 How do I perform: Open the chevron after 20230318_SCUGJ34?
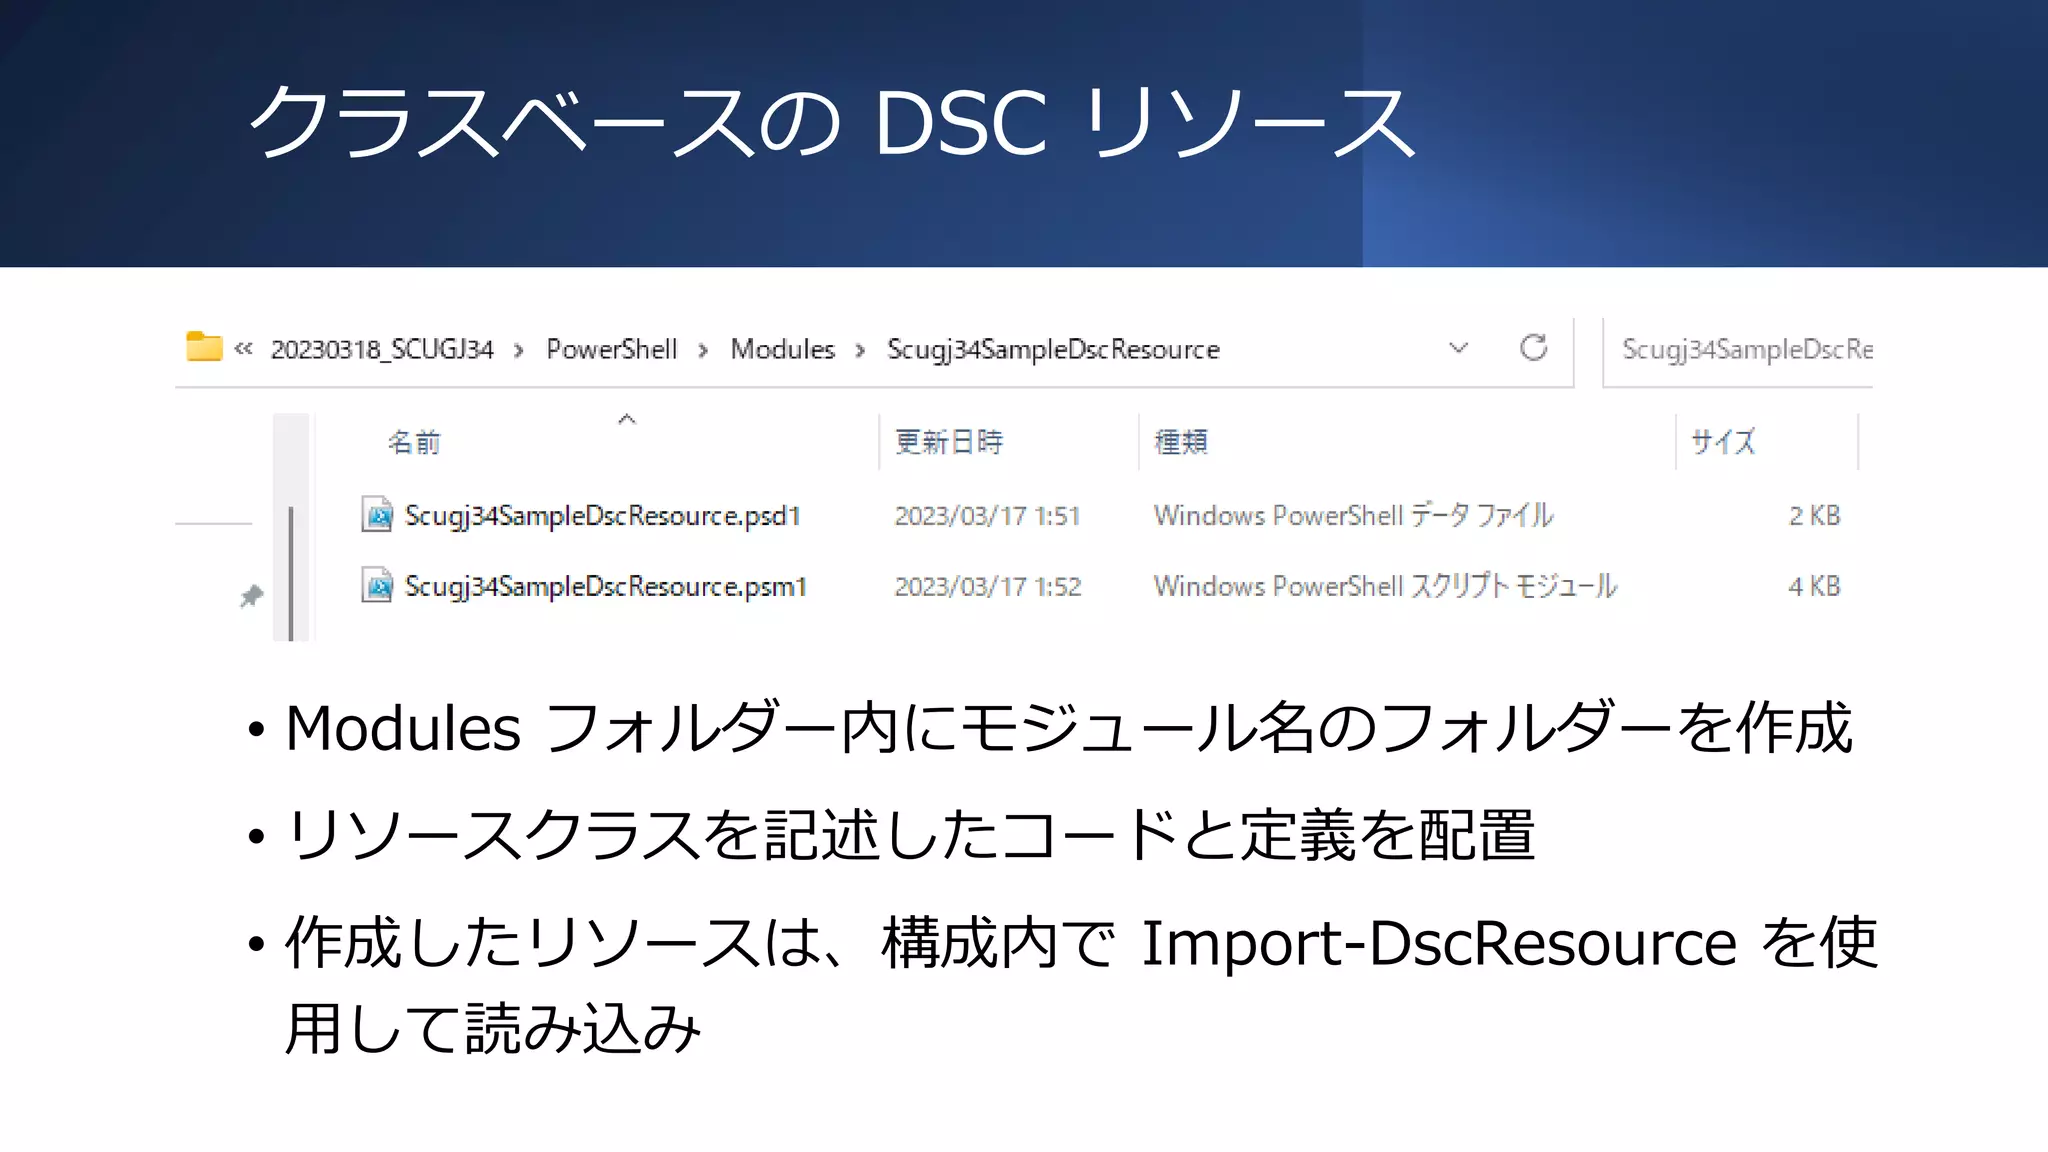(x=519, y=350)
